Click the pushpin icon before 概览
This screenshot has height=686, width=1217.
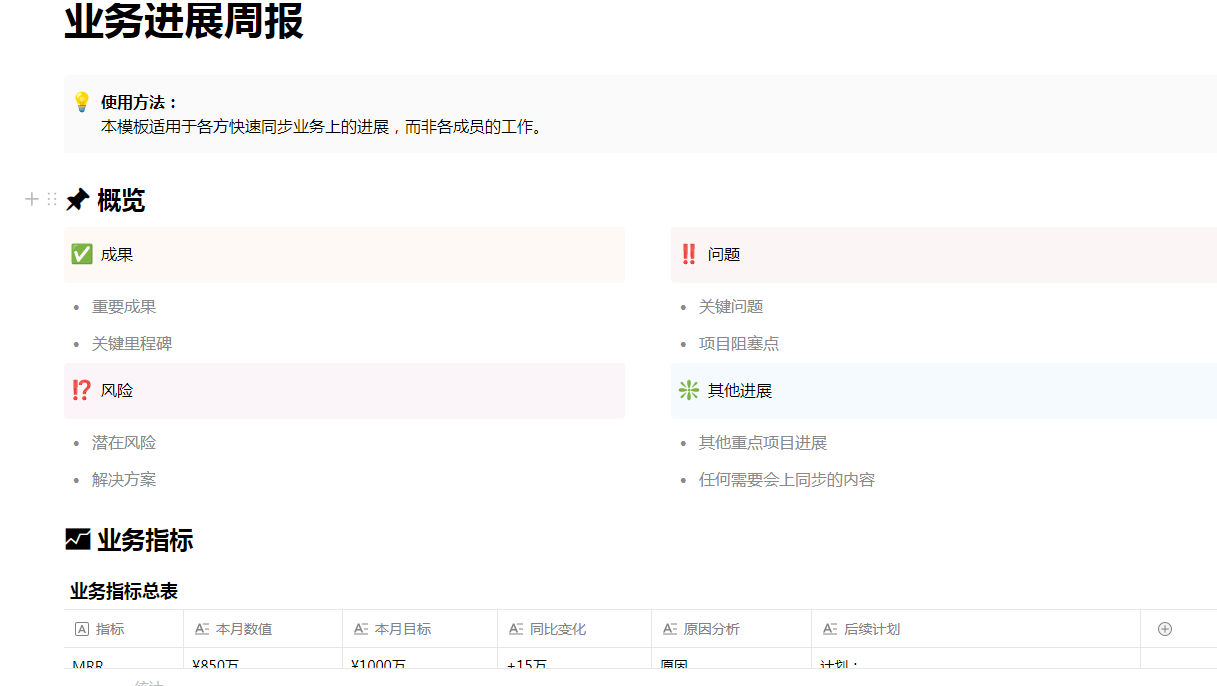(77, 201)
